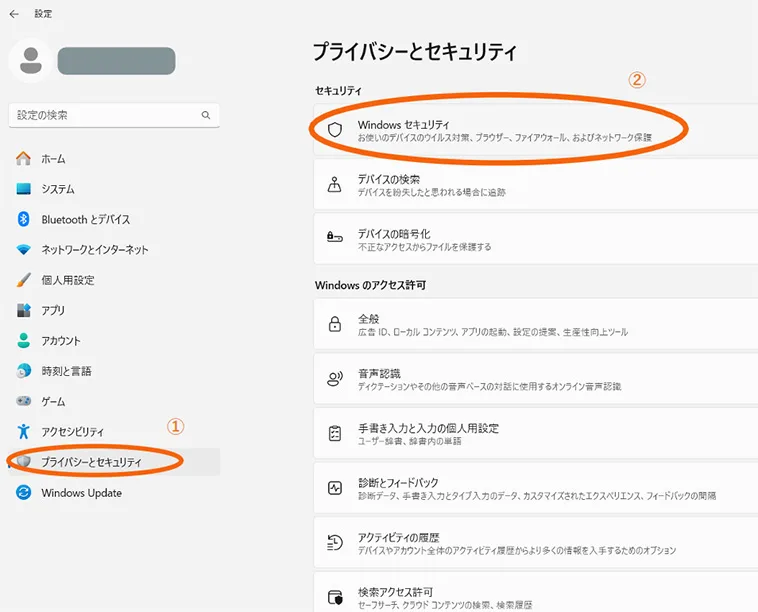
Task: Open ゲーム settings
Action: tap(114, 401)
